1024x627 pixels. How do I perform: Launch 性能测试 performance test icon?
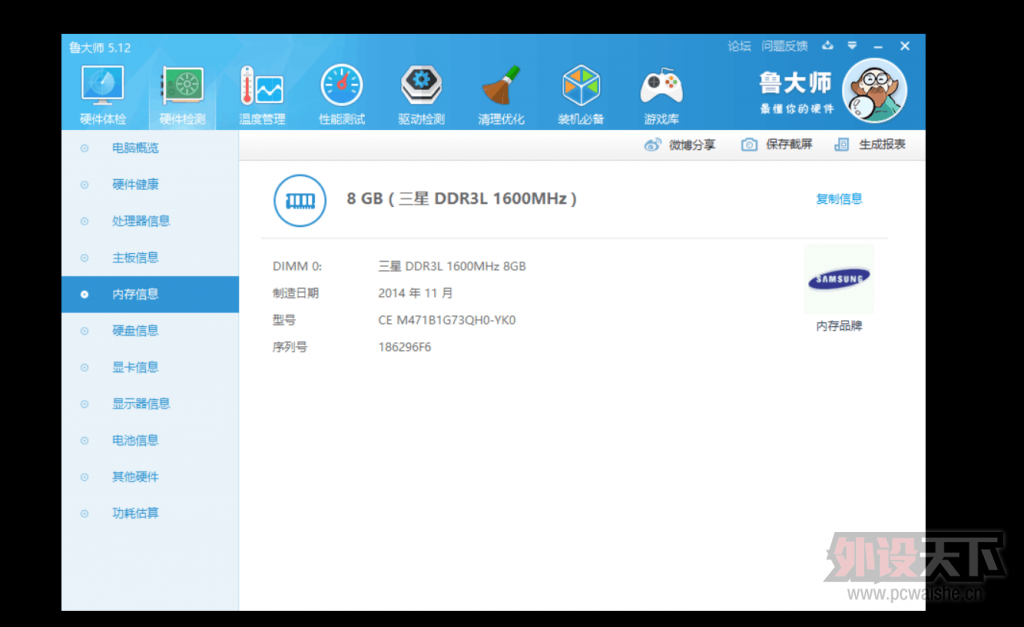pyautogui.click(x=342, y=95)
